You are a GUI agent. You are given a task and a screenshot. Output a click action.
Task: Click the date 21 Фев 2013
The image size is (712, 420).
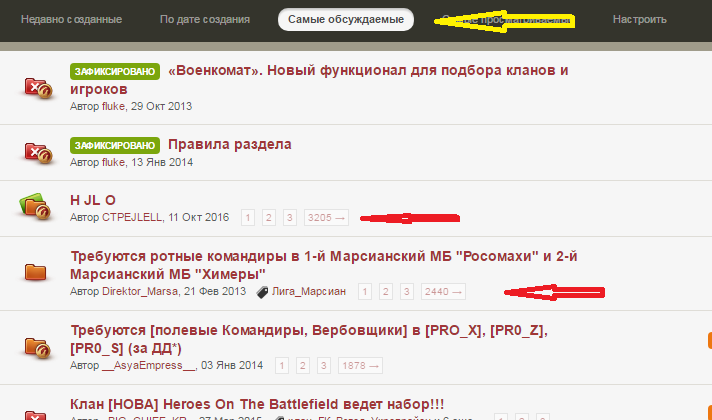(215, 292)
